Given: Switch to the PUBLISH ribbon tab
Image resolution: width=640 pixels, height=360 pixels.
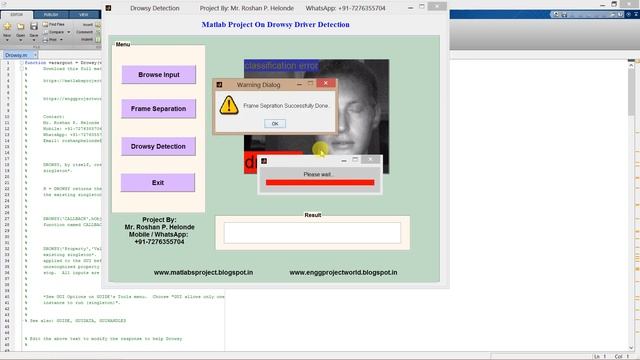Looking at the screenshot, I should click(x=51, y=15).
